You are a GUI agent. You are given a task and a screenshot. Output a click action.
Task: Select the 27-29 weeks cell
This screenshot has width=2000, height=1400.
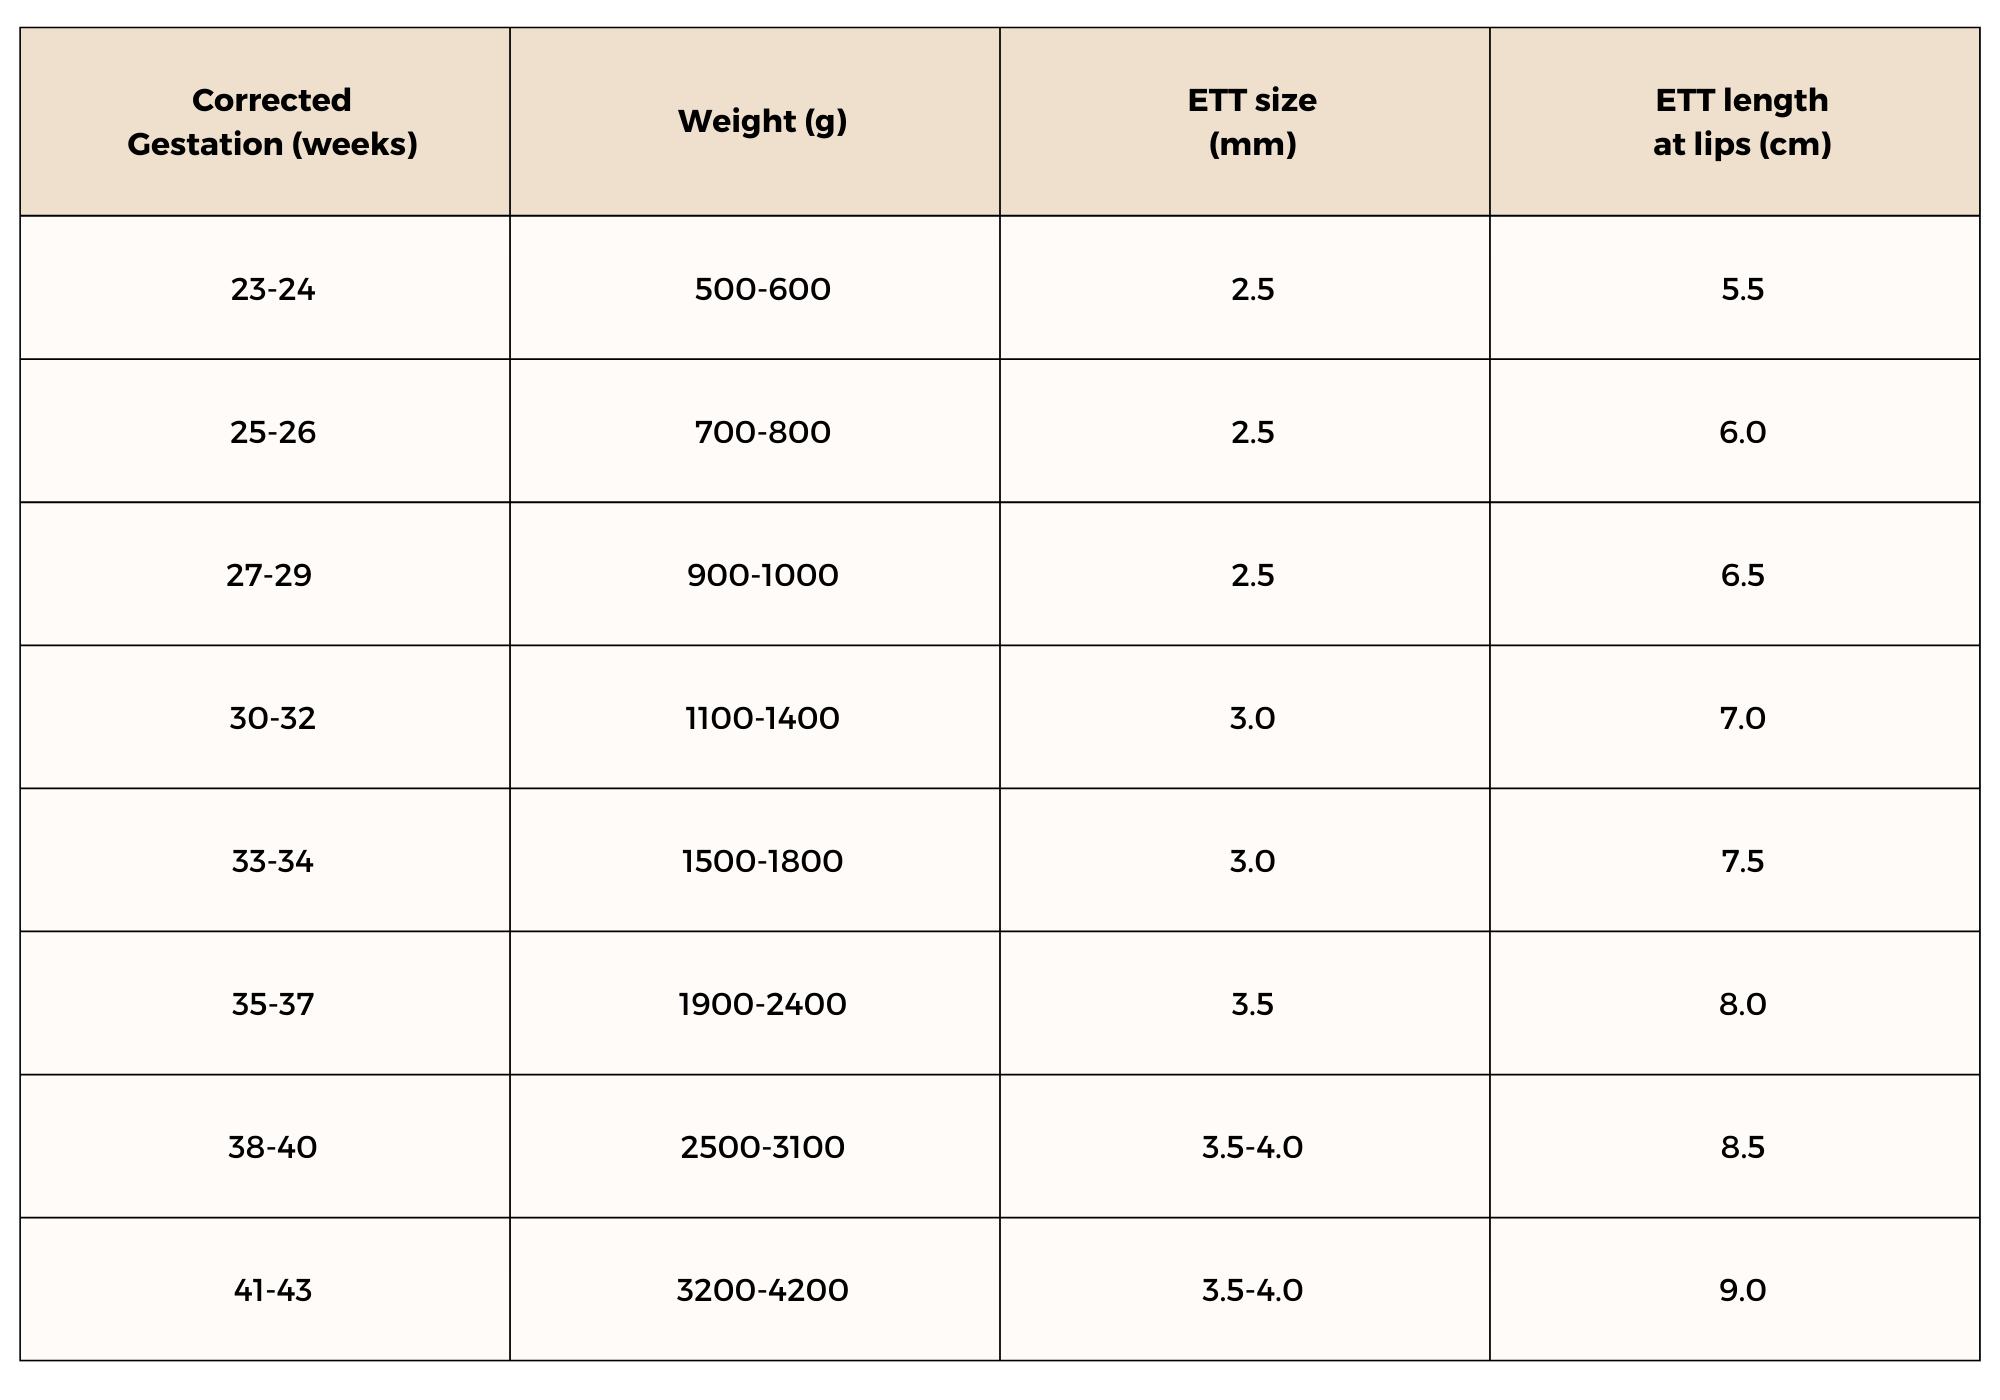coord(269,575)
